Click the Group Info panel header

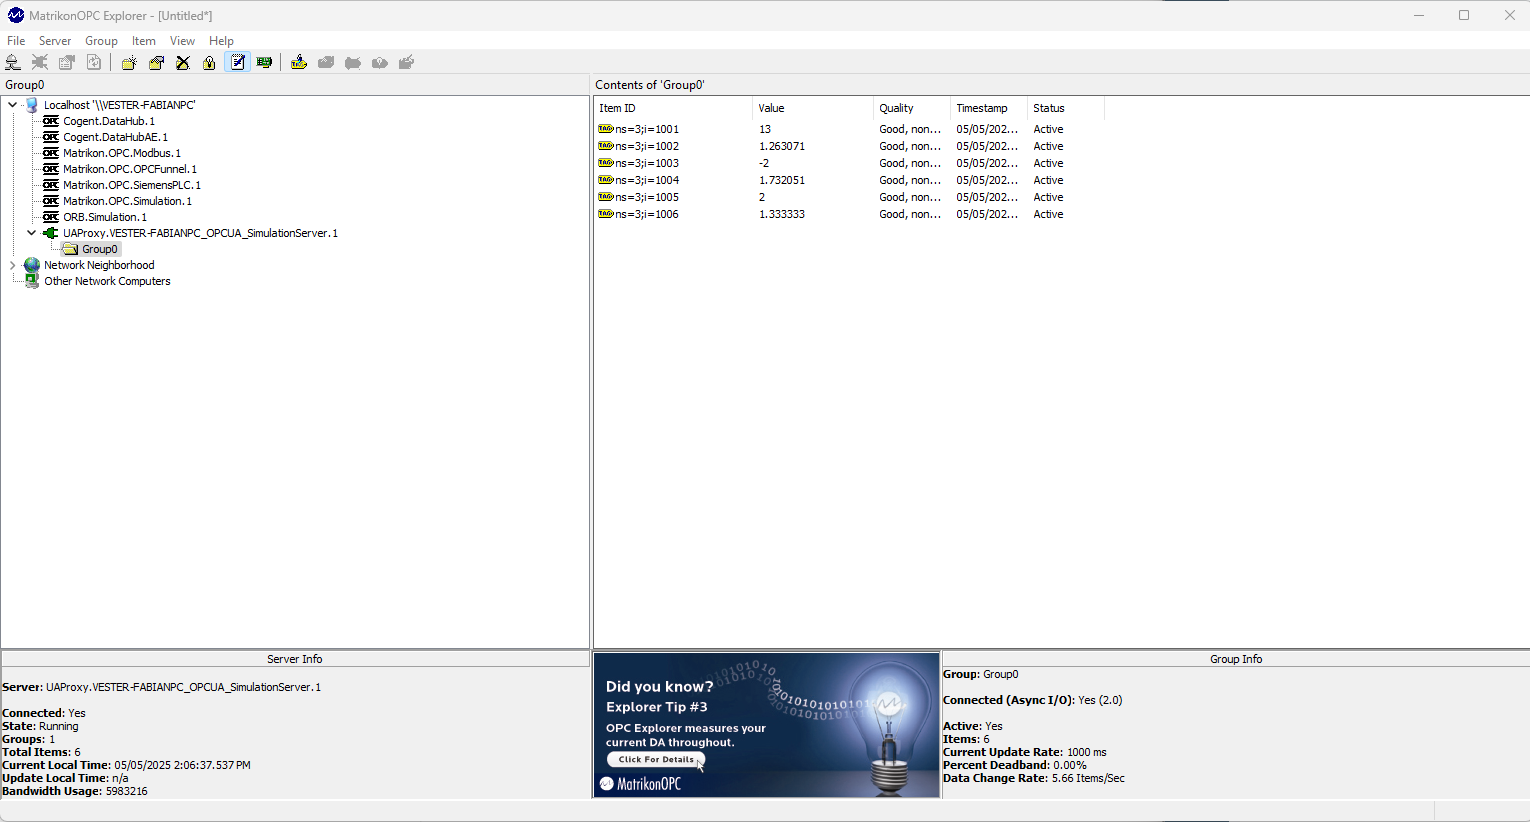coord(1236,659)
